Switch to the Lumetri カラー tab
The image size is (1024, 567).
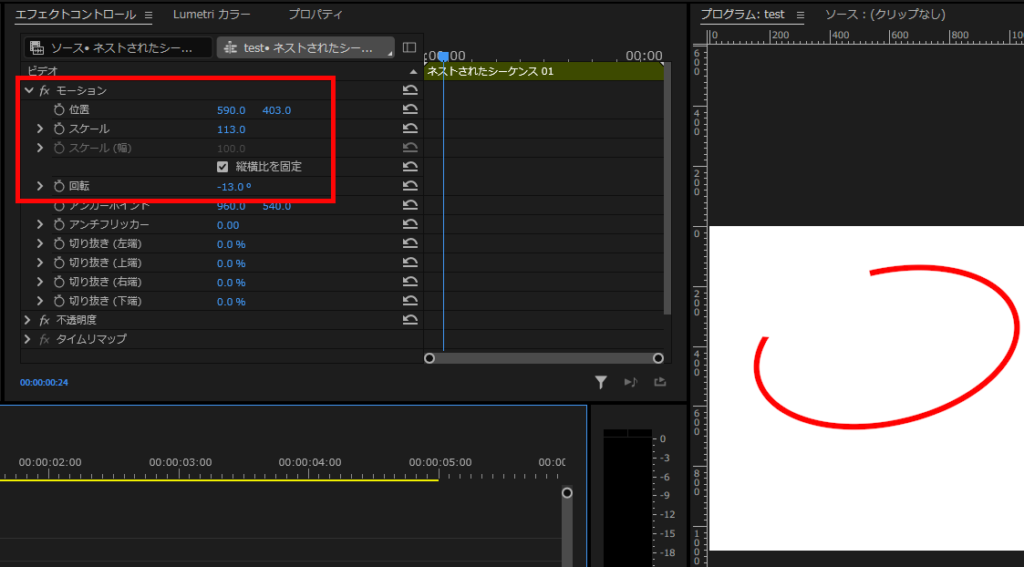click(x=212, y=14)
